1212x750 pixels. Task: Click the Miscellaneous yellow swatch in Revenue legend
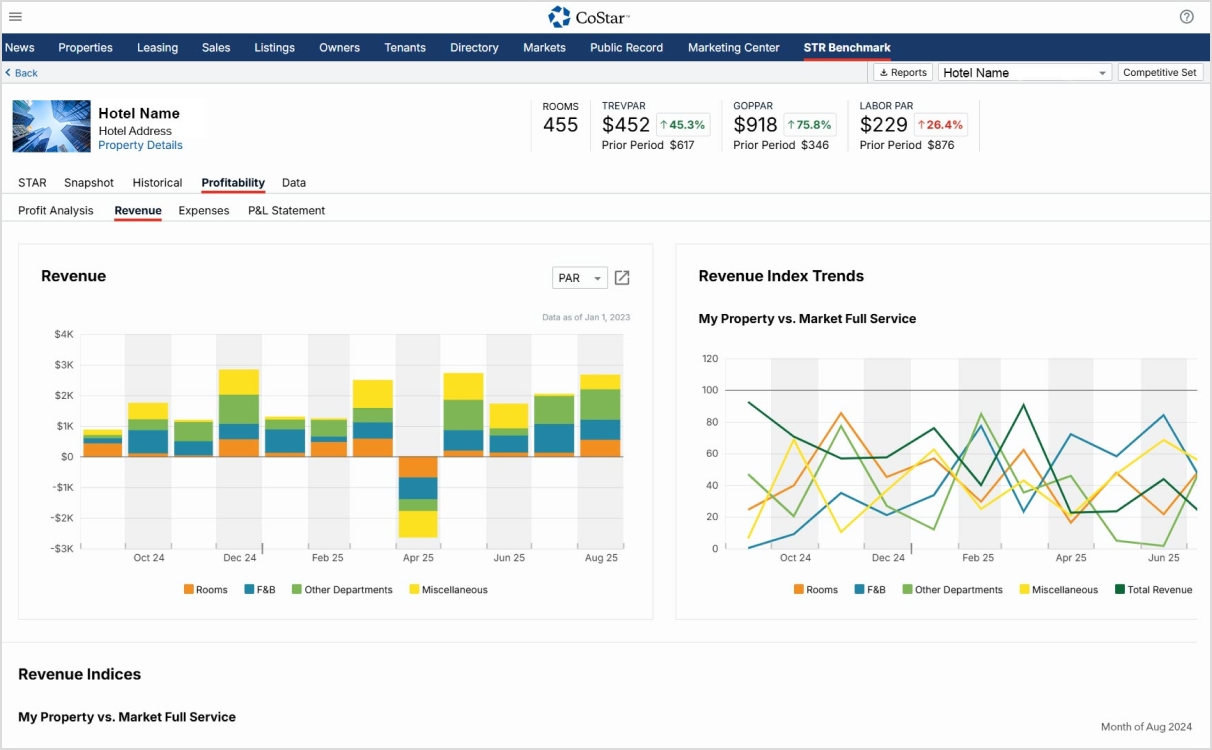[414, 590]
